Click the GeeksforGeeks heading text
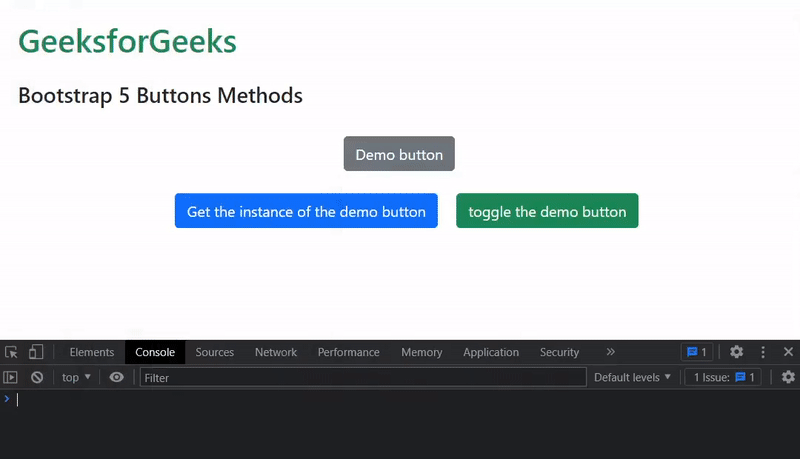 (128, 41)
